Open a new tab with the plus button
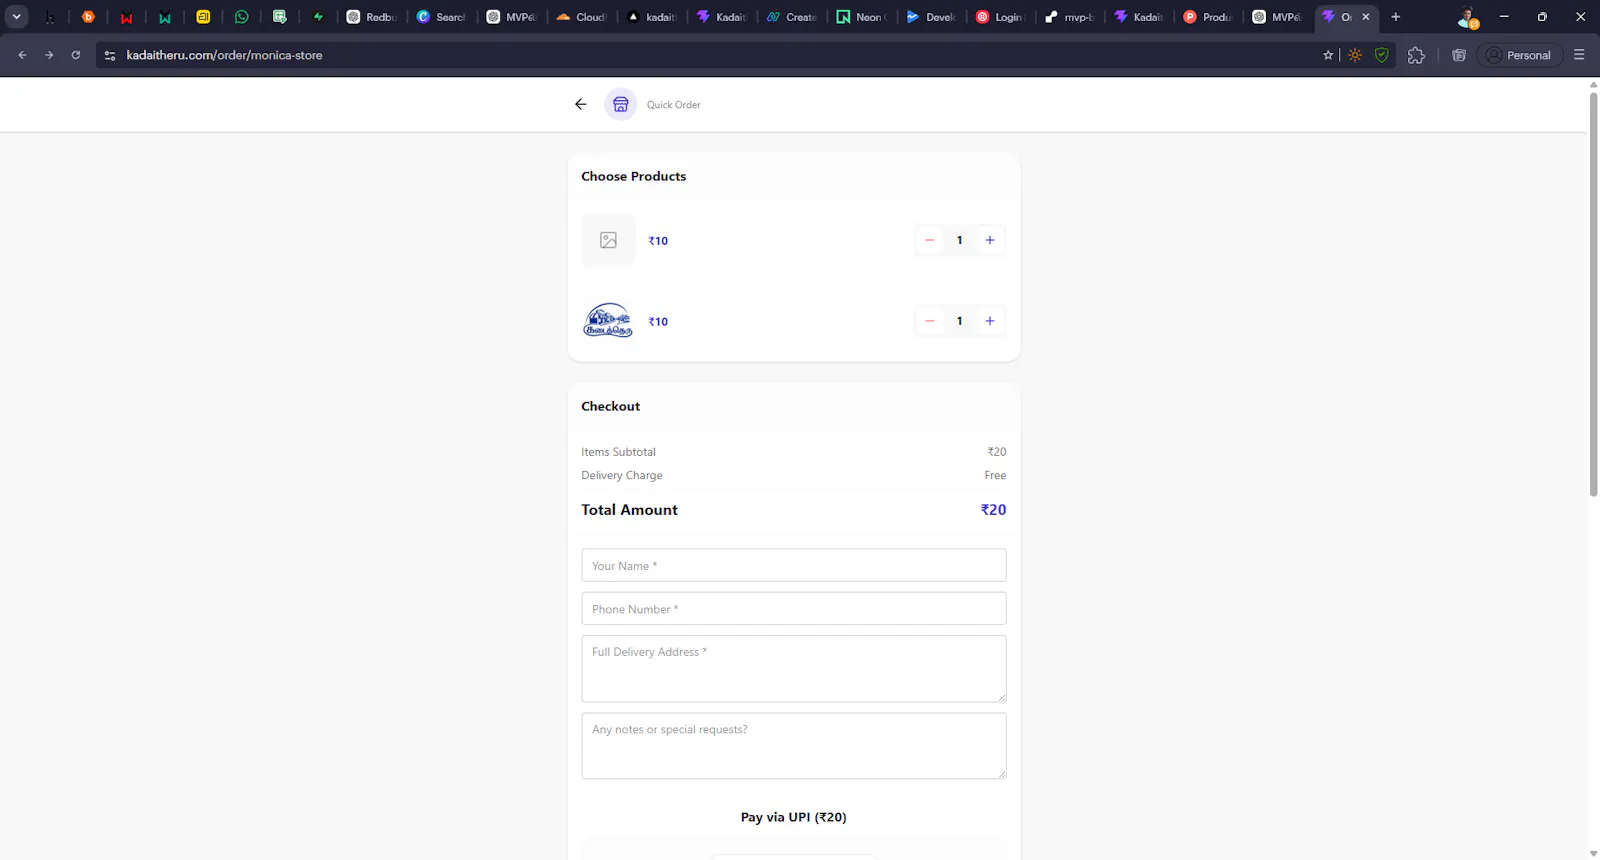 coord(1396,17)
